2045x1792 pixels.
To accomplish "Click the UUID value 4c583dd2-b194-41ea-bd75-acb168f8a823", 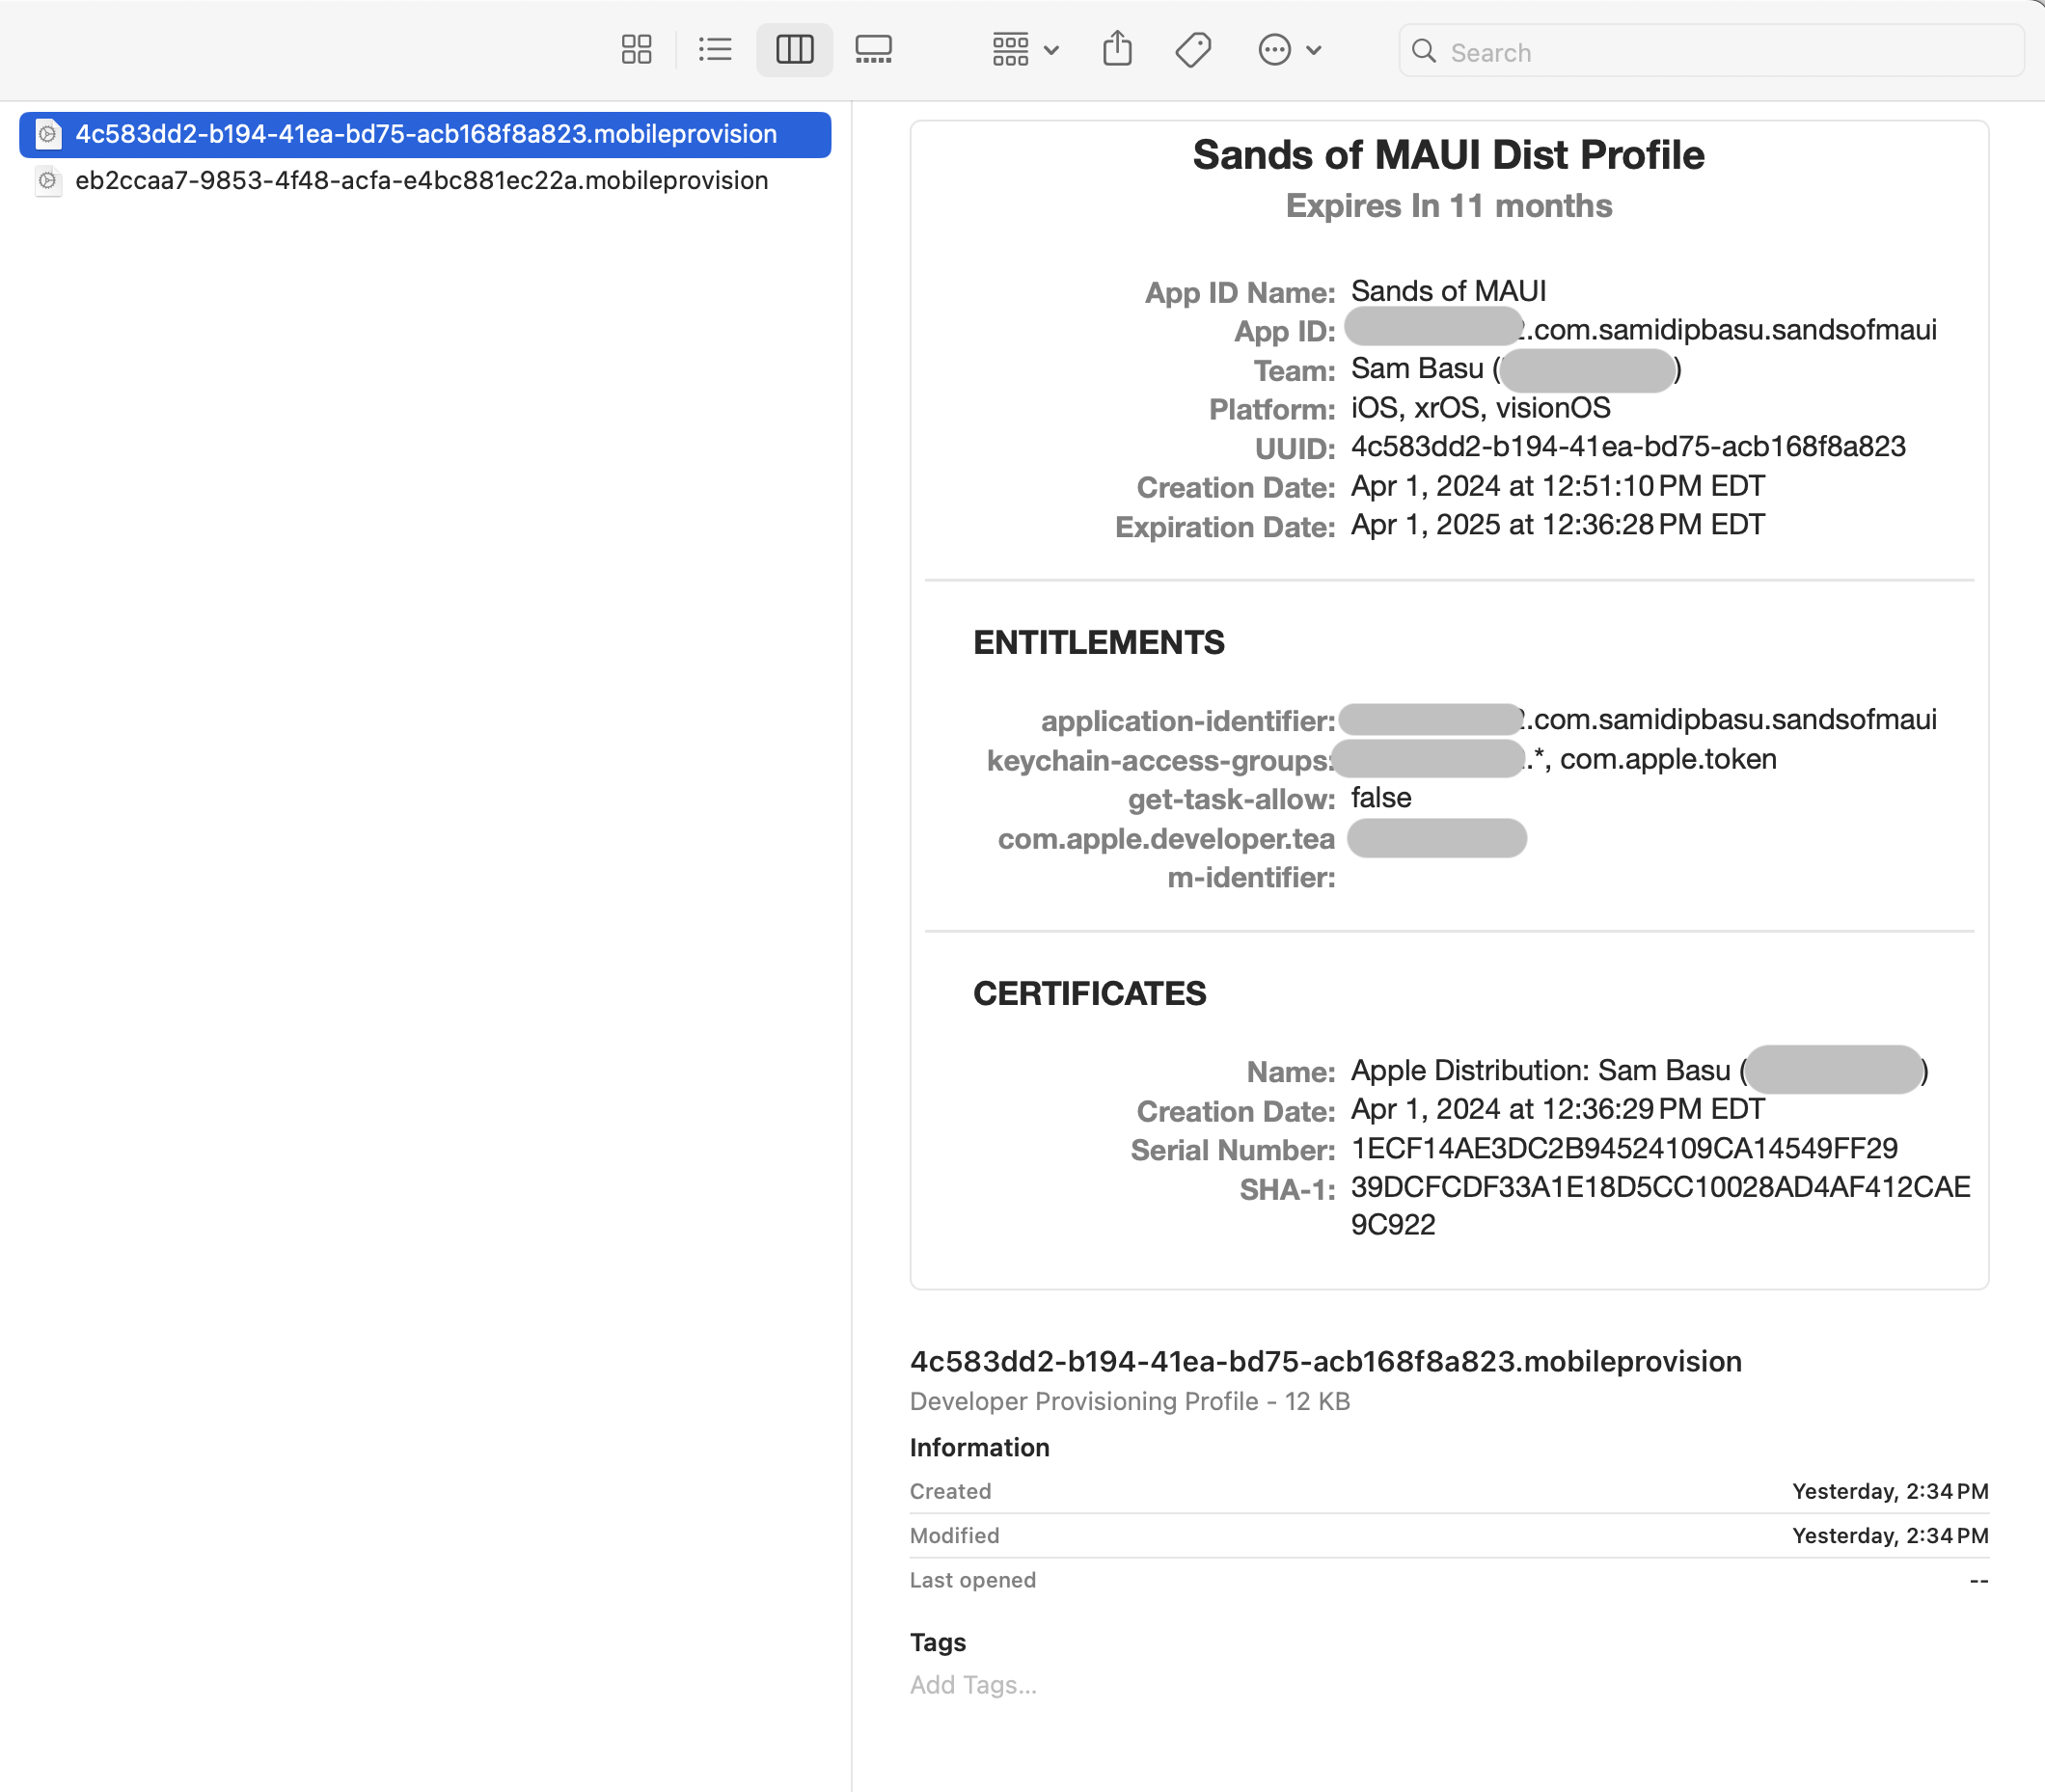I will [x=1628, y=447].
